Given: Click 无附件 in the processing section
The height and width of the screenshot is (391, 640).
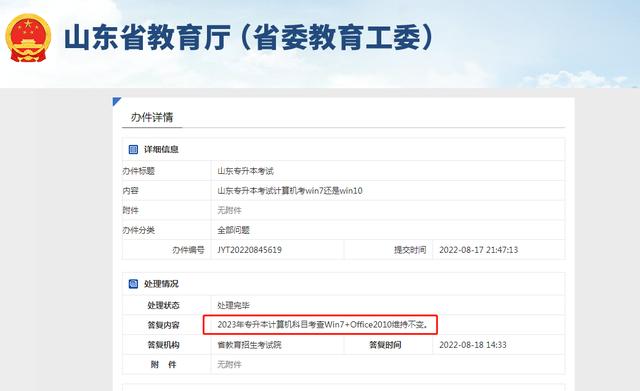Looking at the screenshot, I should pyautogui.click(x=229, y=364).
